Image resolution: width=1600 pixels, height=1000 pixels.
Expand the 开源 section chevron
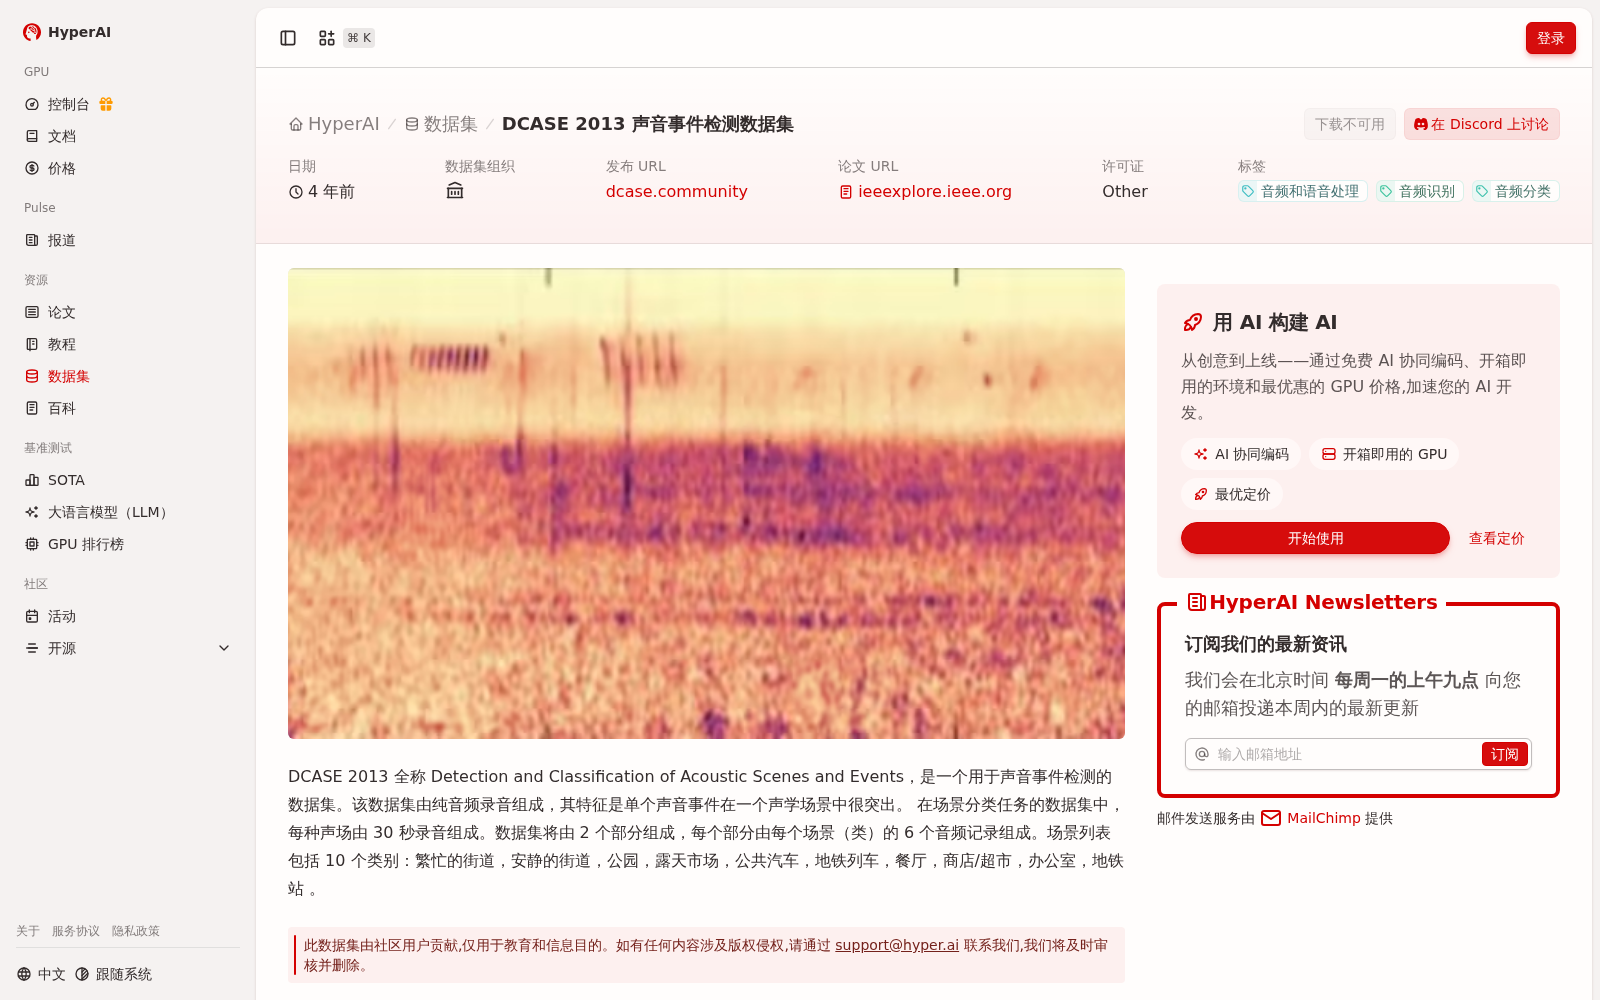[x=224, y=648]
